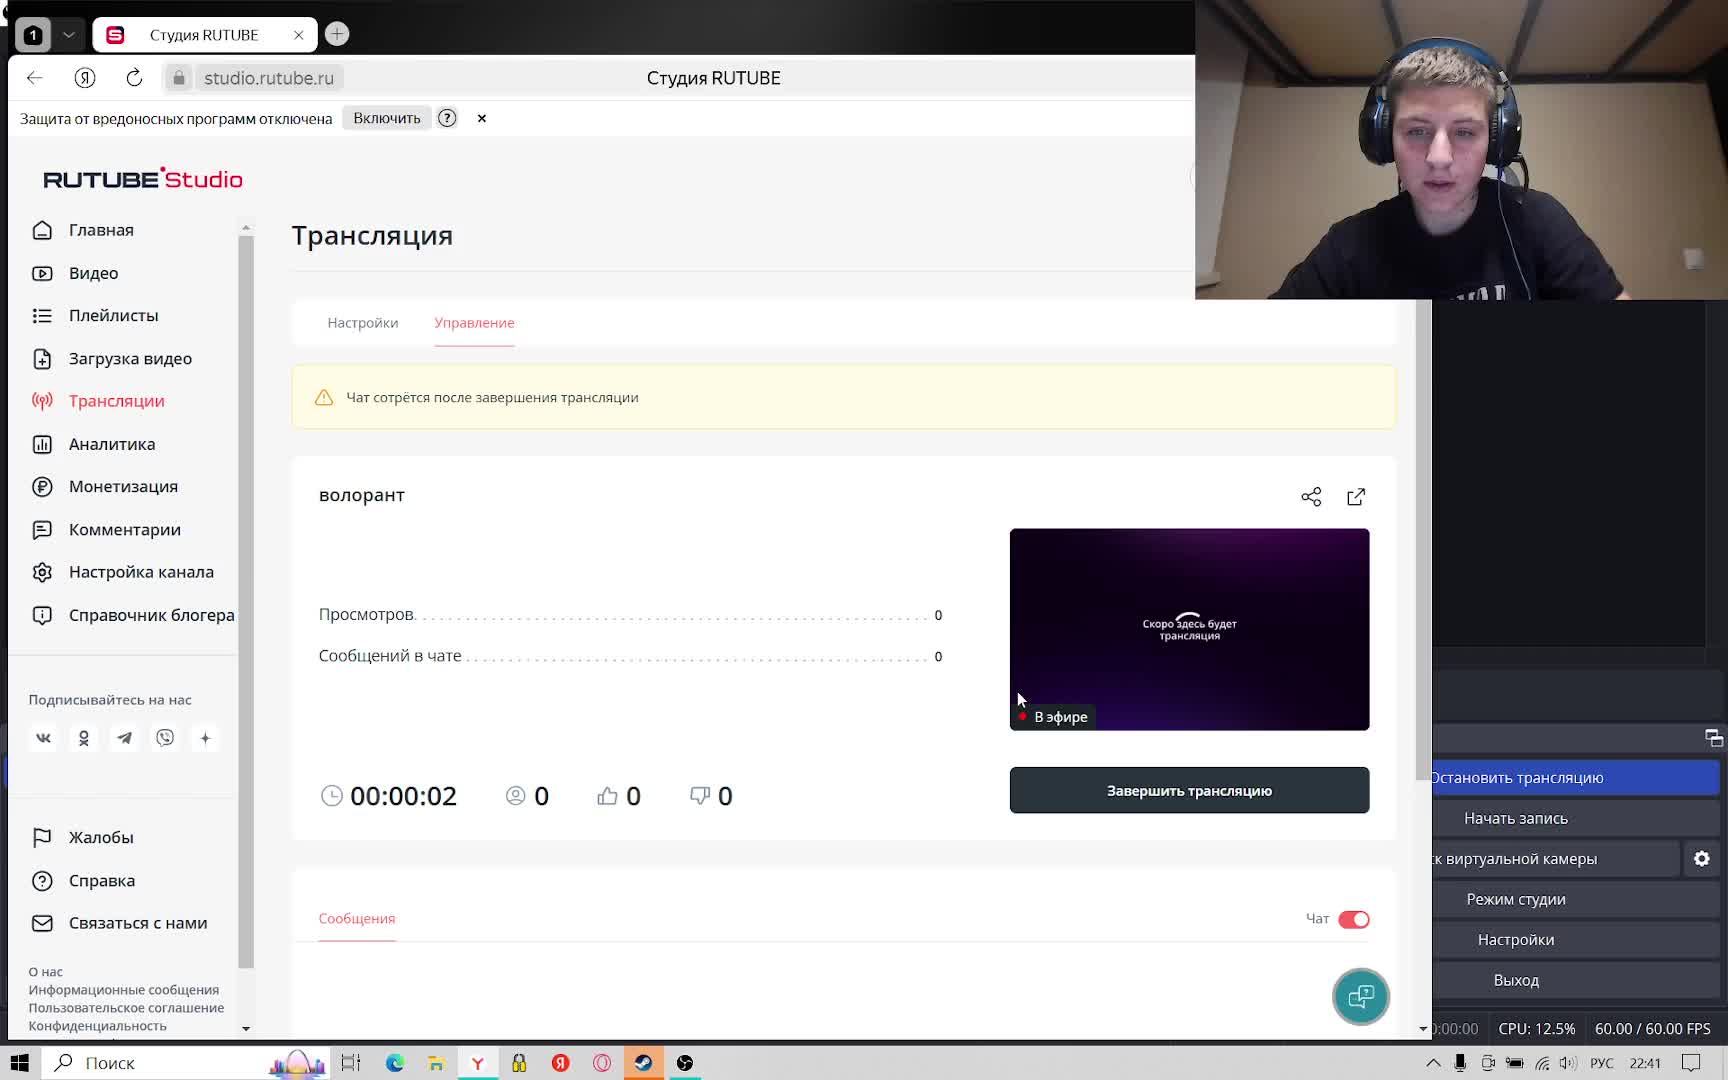Screen dimensions: 1728x1080
Task: Click the Yandex home icon in toolbar
Action: [x=85, y=78]
